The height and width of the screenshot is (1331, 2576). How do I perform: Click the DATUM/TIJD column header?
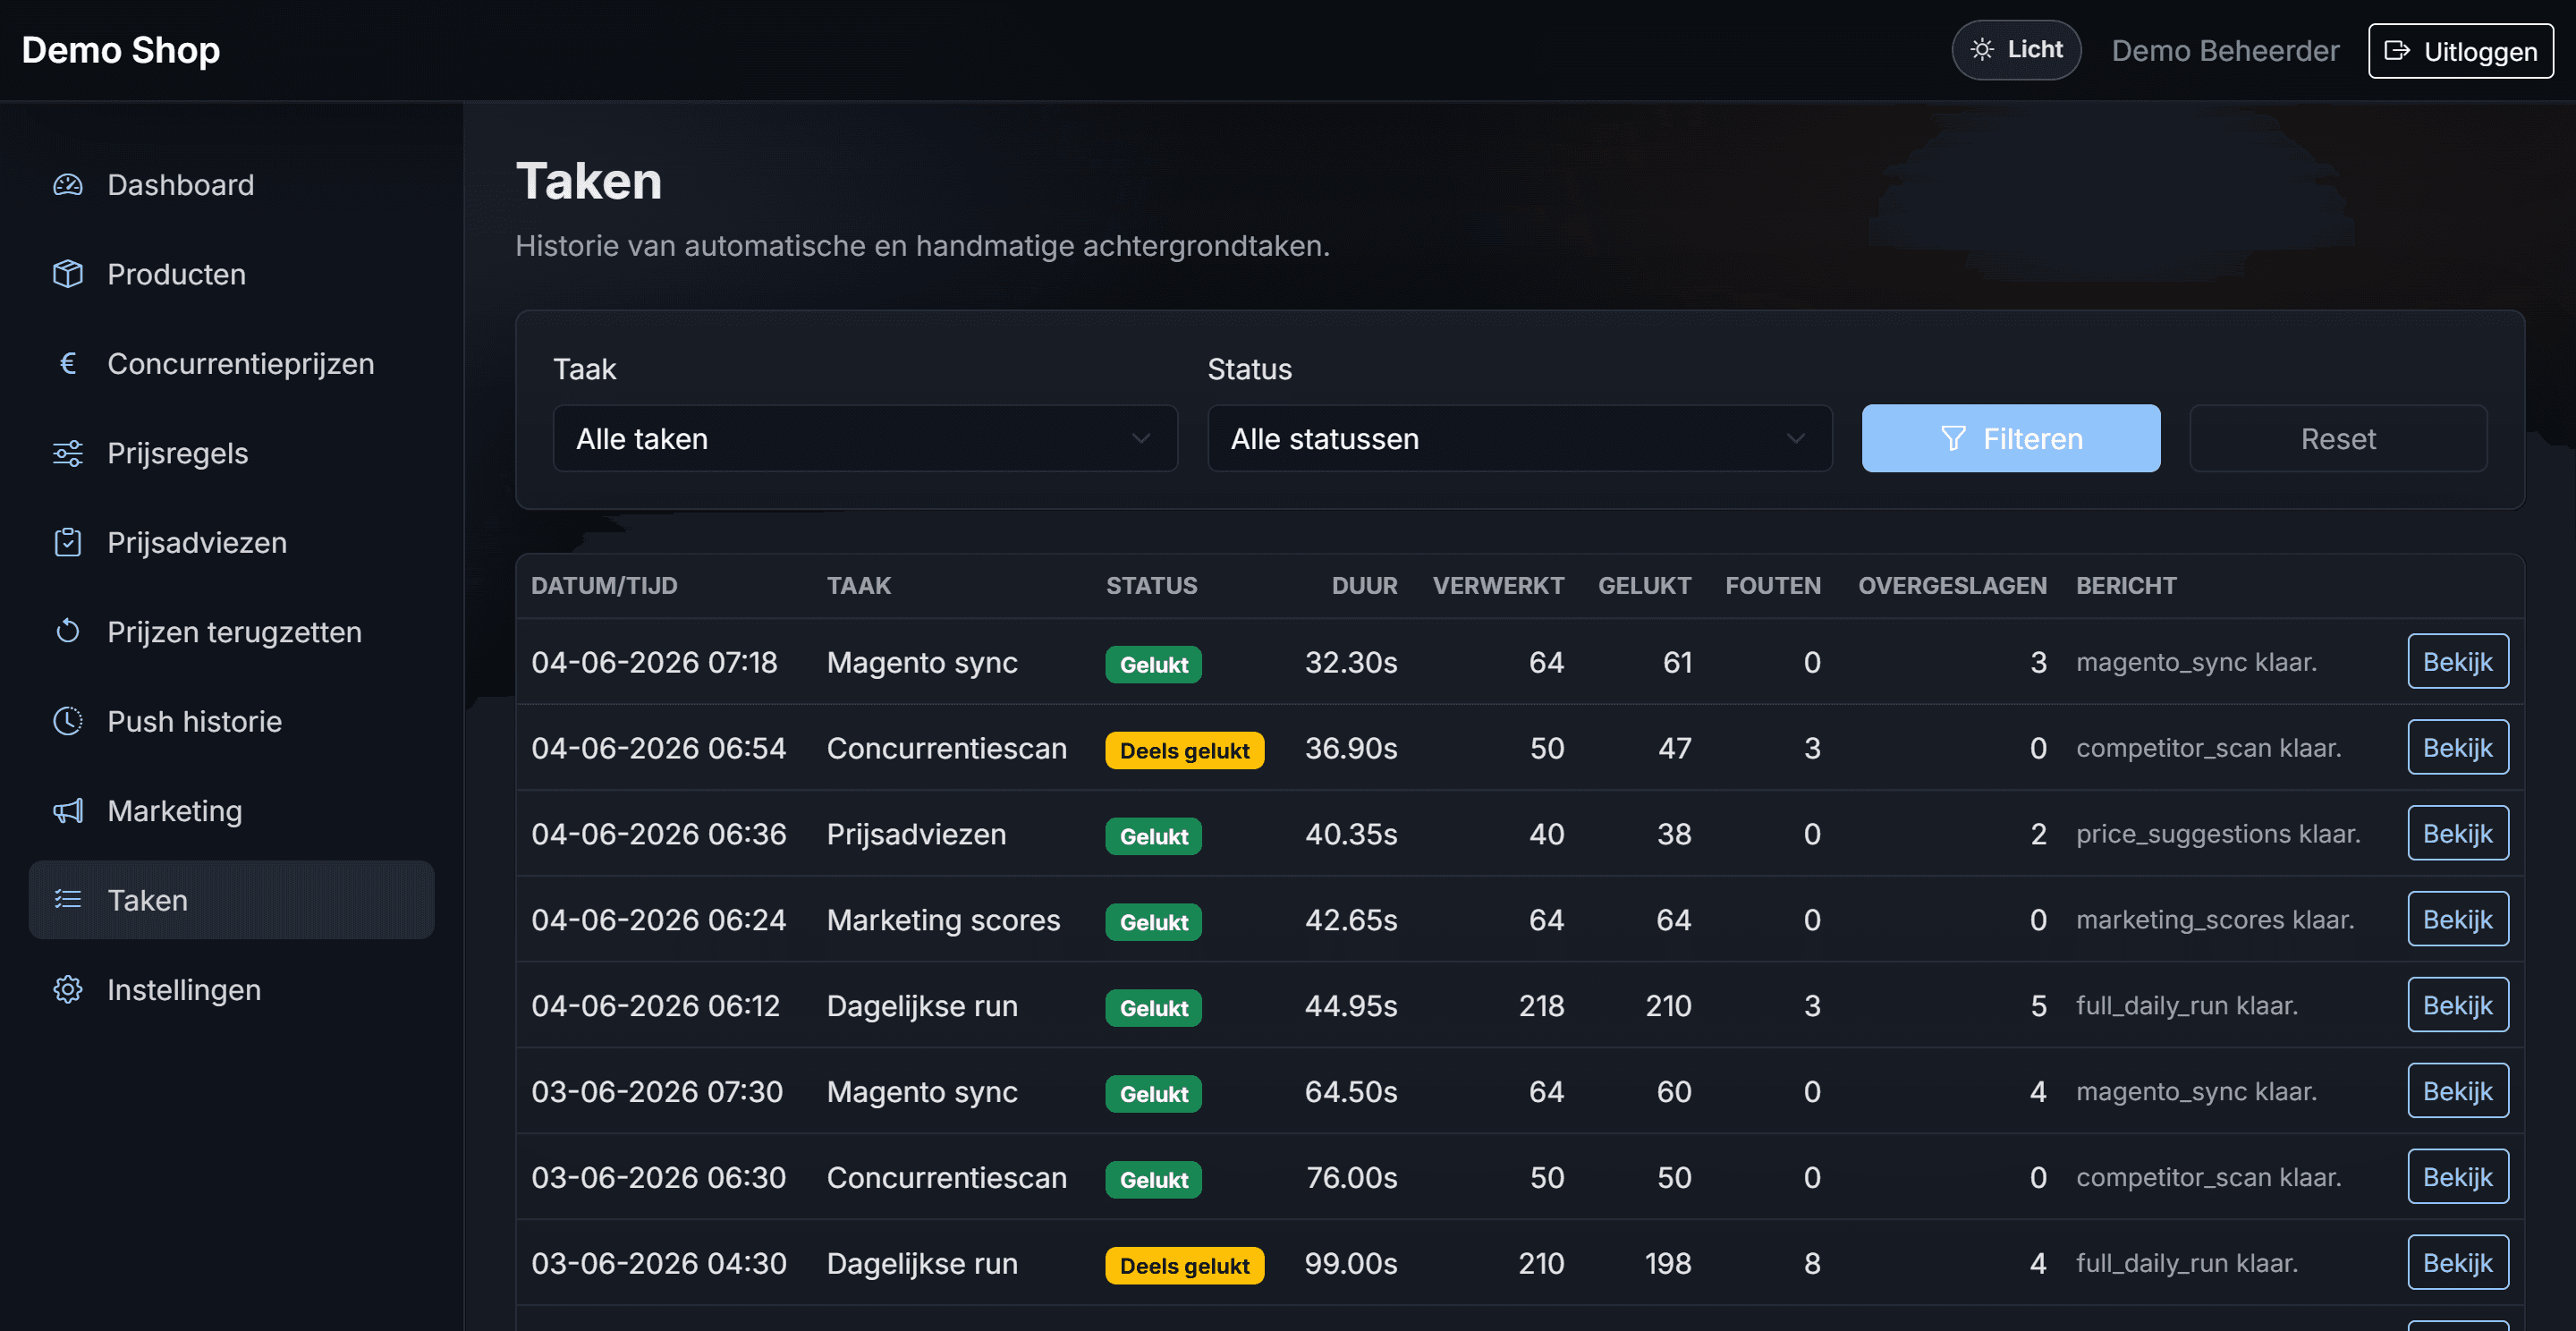(604, 586)
